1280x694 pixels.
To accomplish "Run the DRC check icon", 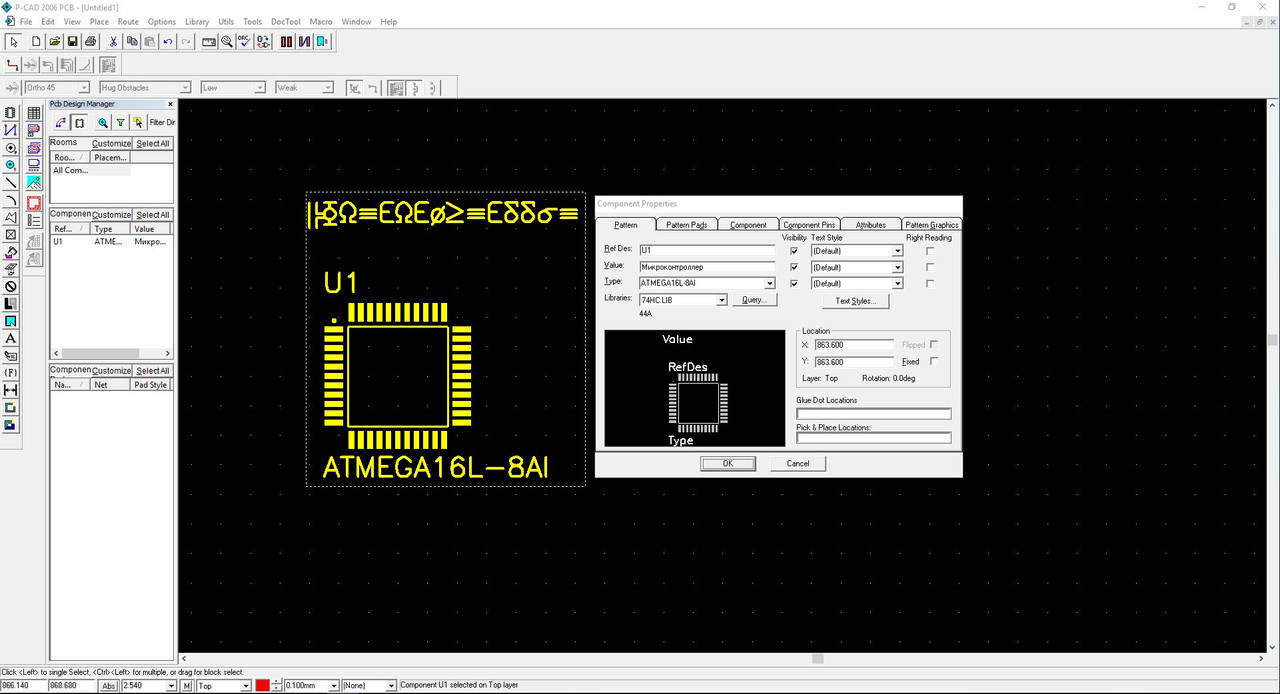I will tap(244, 41).
